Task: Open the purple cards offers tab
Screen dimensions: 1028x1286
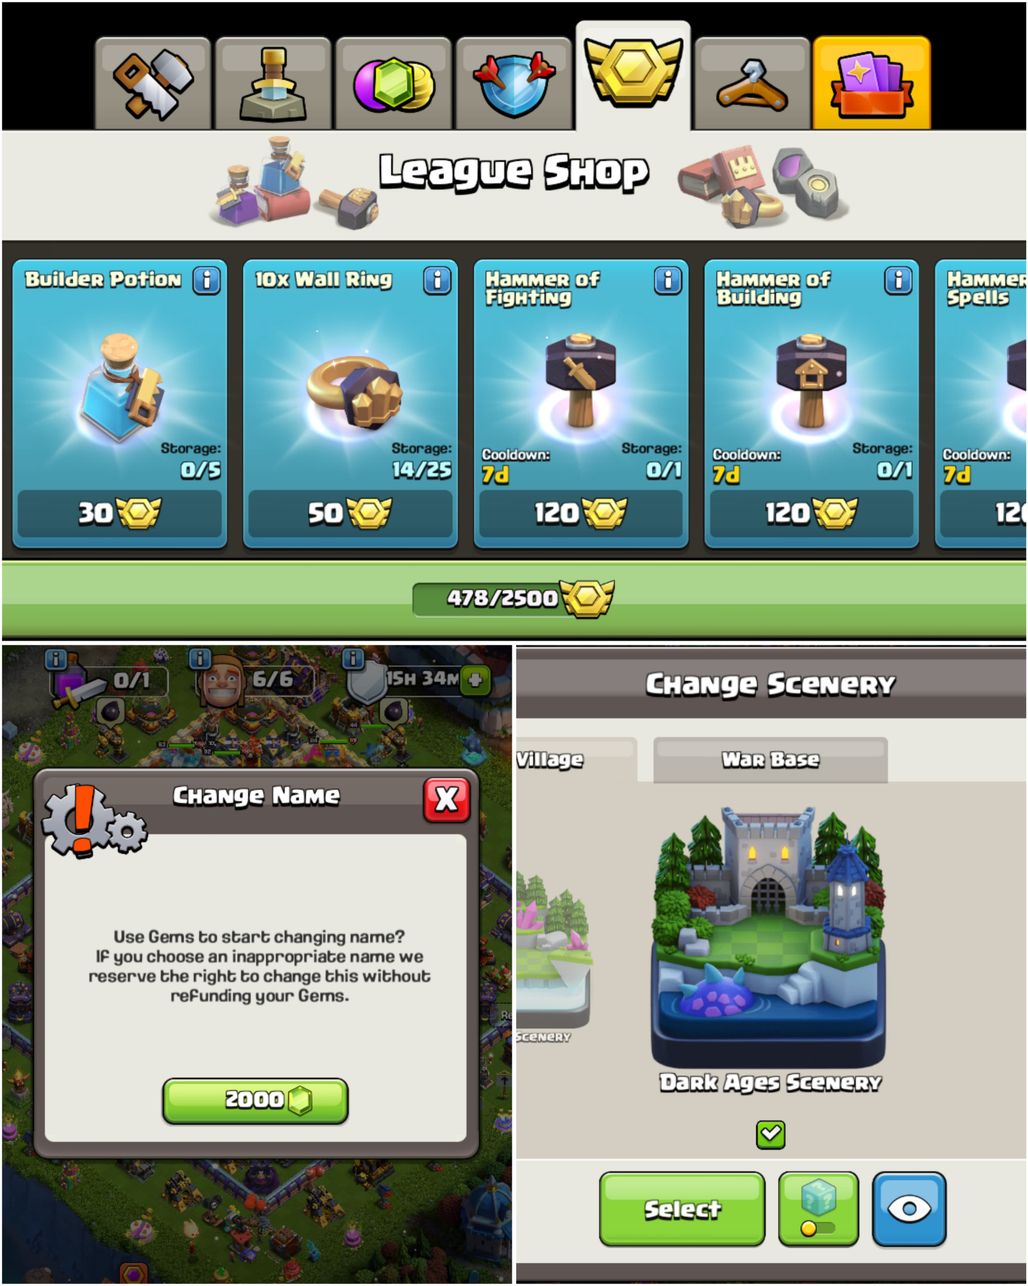Action: (x=872, y=84)
